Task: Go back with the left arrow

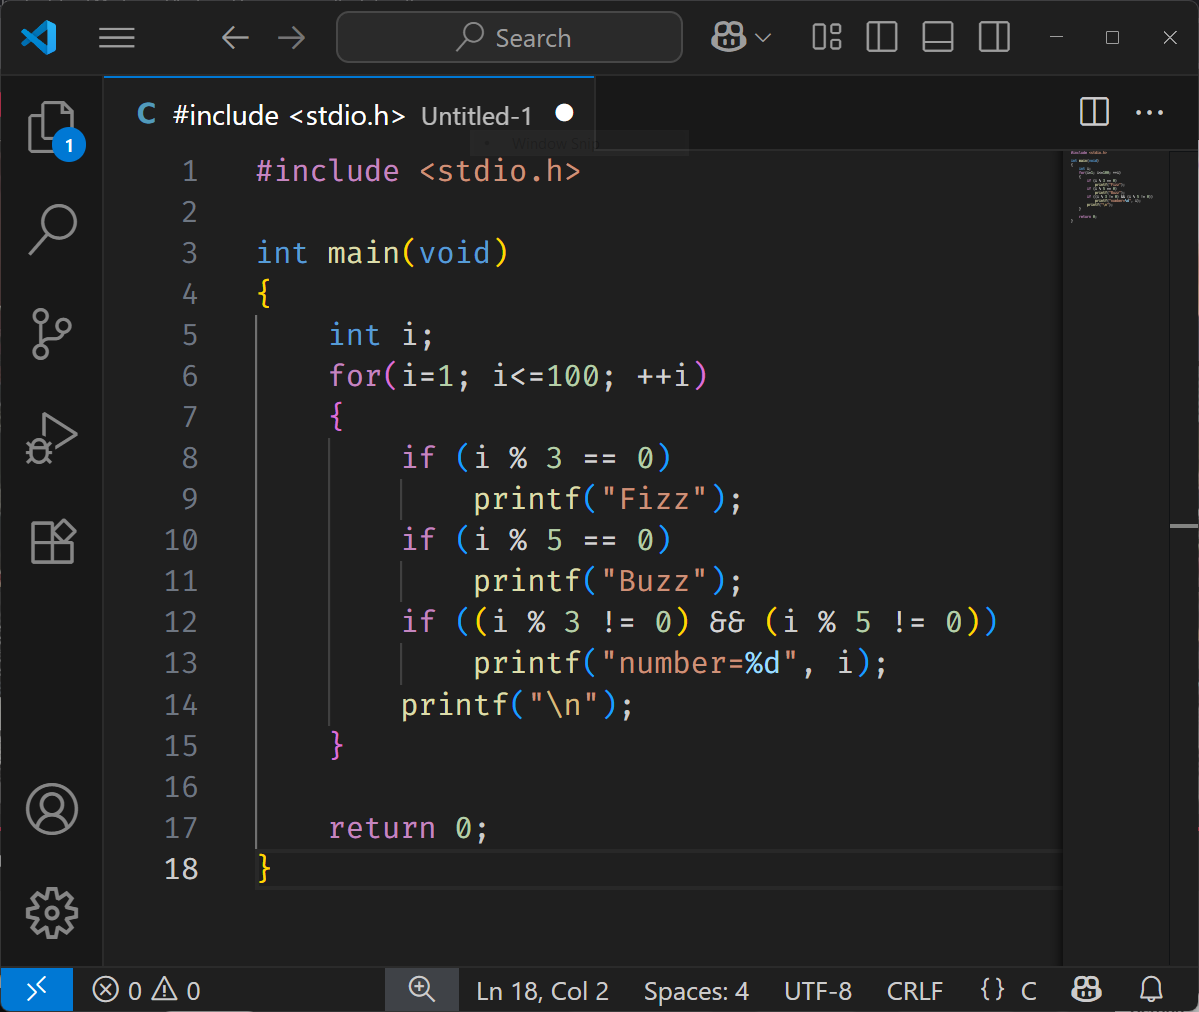Action: [x=235, y=37]
